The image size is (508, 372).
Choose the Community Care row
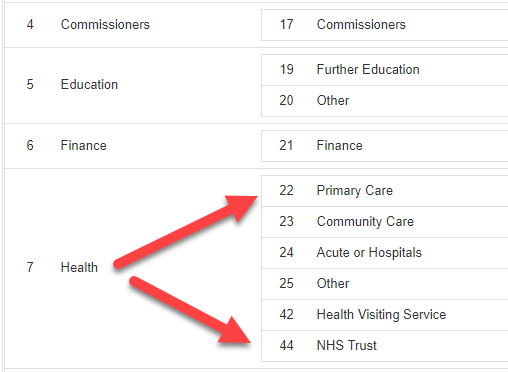385,222
